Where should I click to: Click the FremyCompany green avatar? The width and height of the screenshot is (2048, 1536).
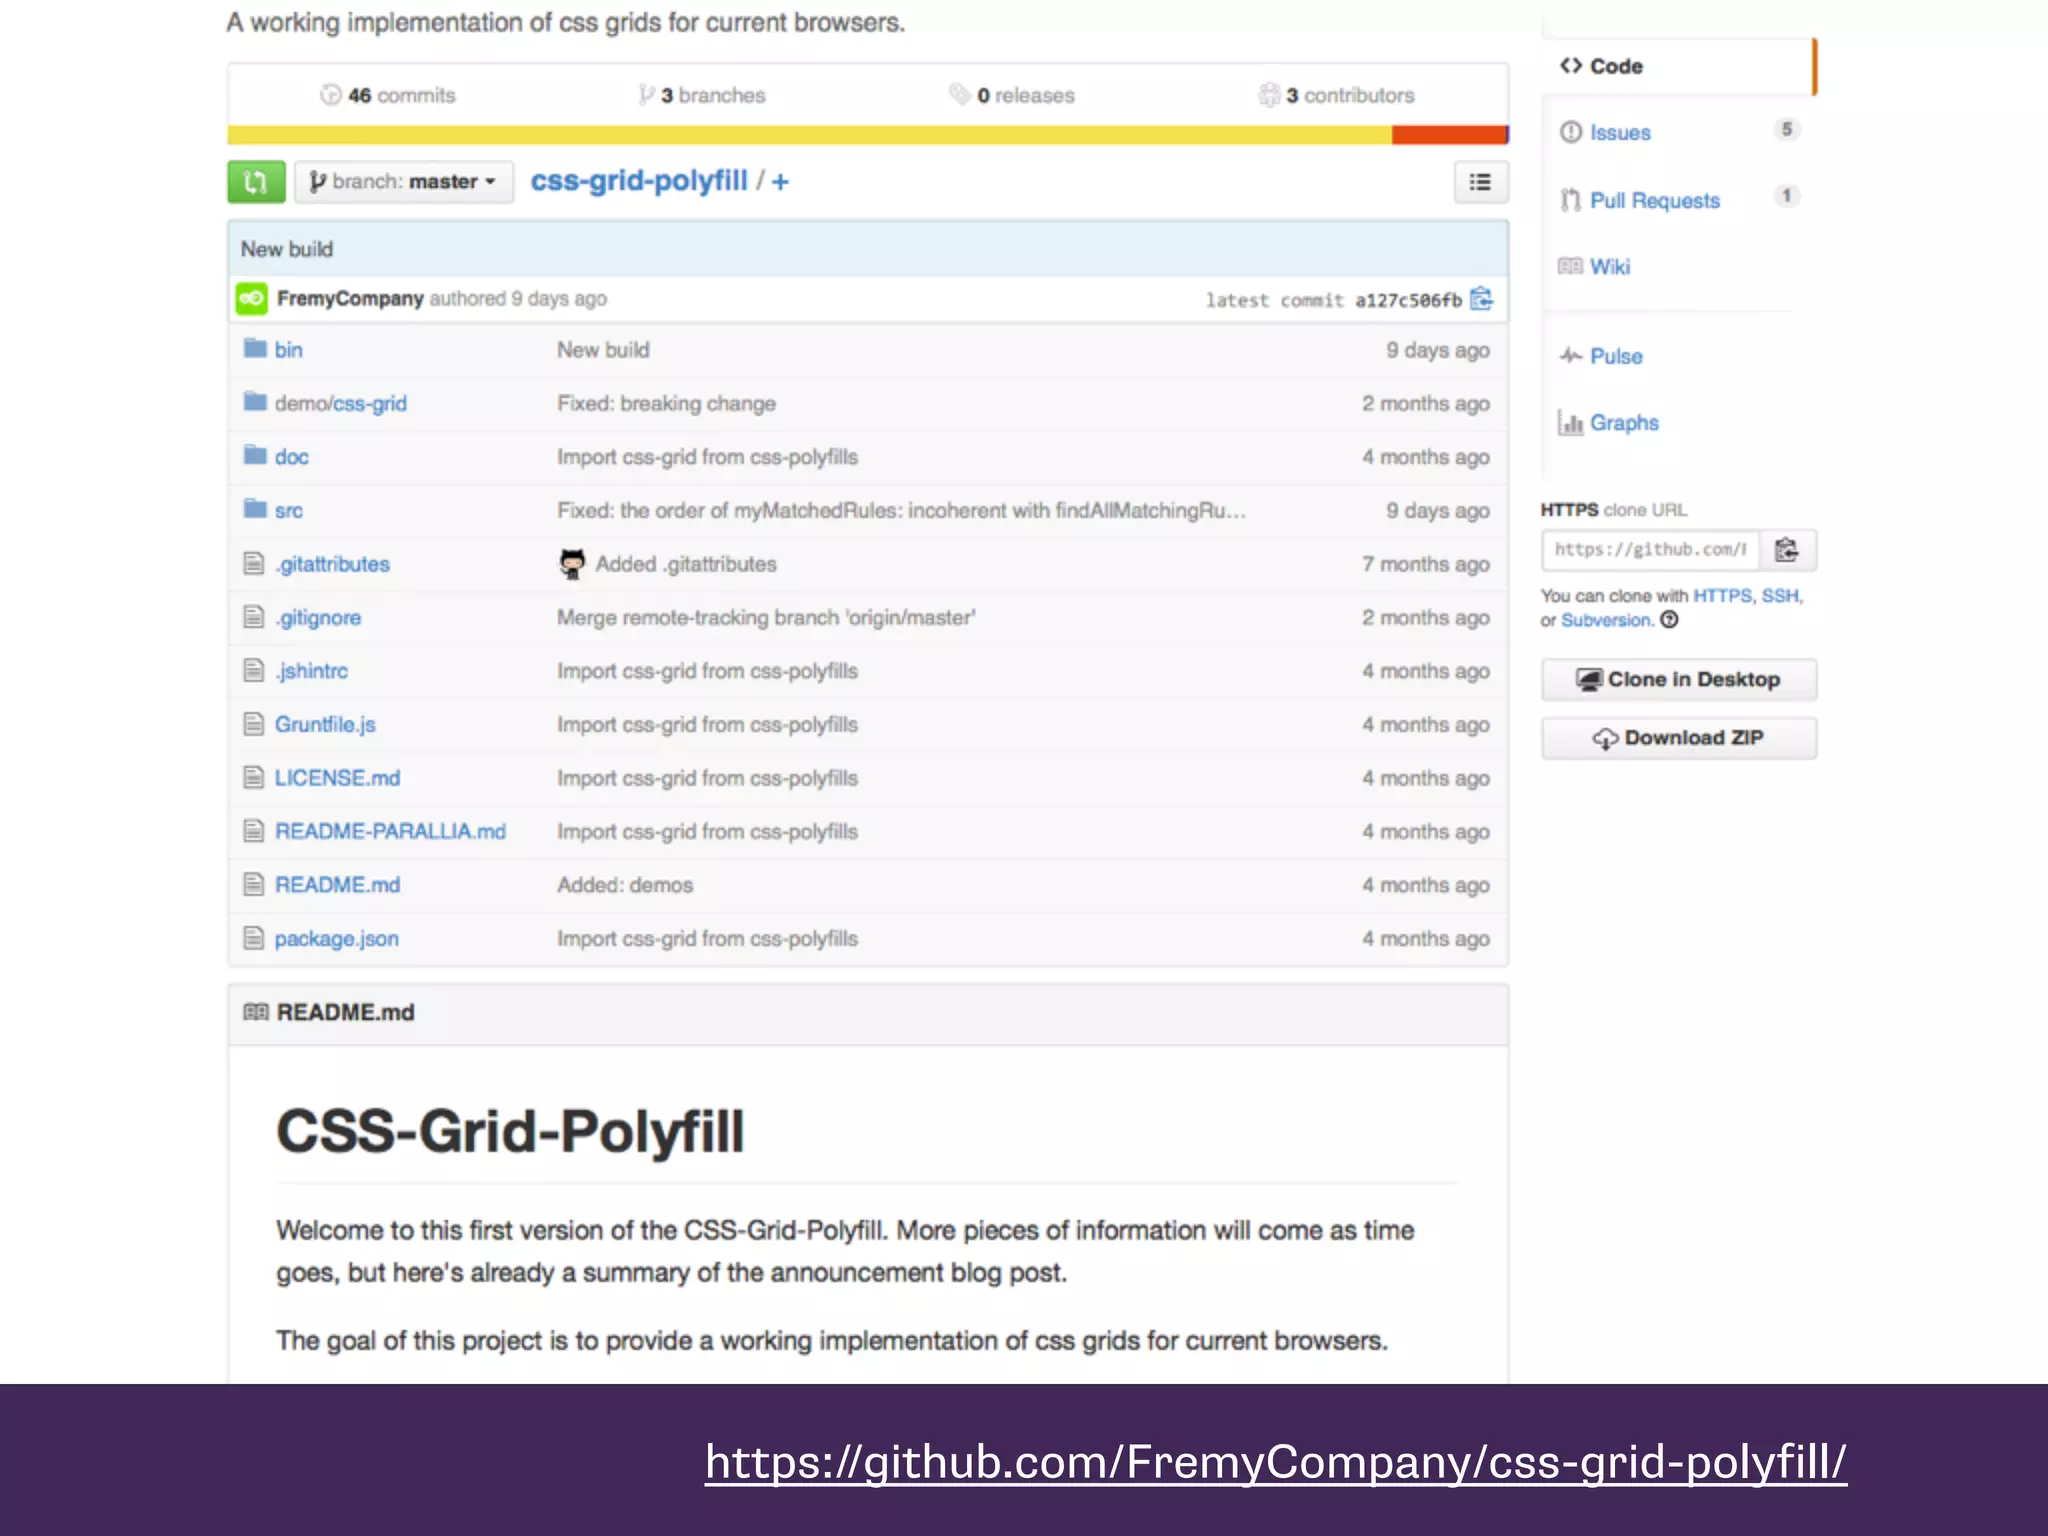click(252, 298)
